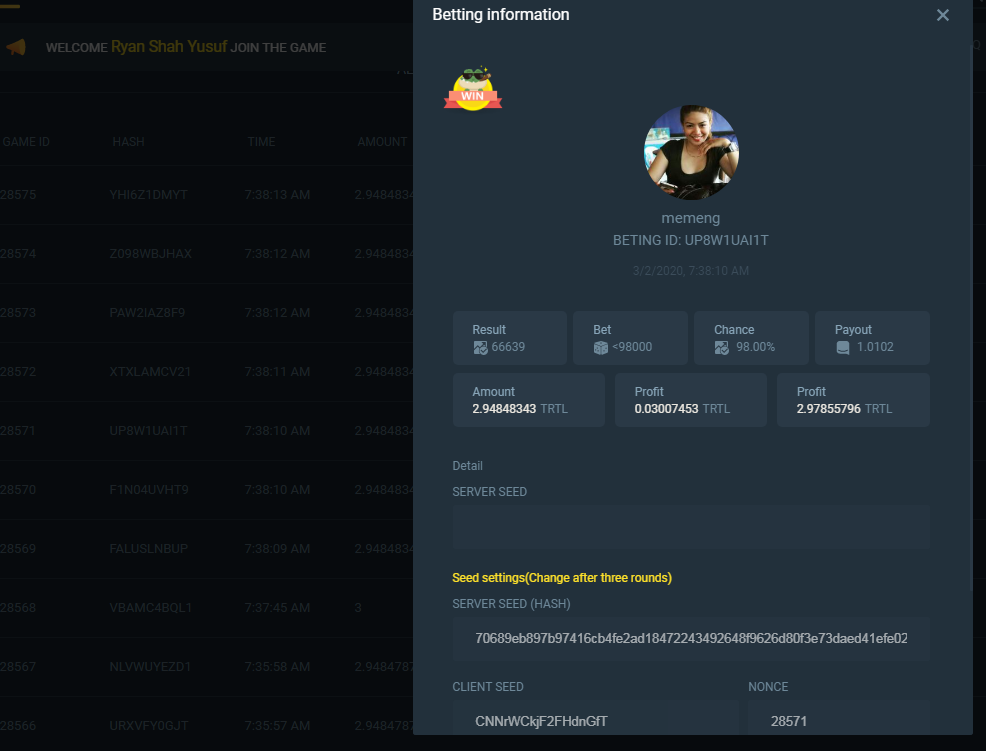Click the empty Server Seed field
This screenshot has height=751, width=986.
point(691,527)
